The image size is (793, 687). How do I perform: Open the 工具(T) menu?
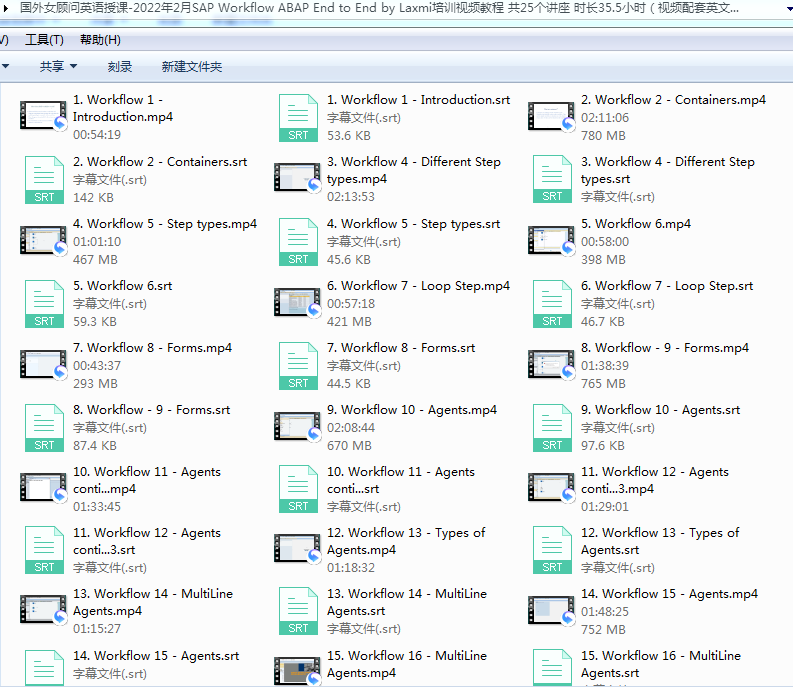pyautogui.click(x=45, y=40)
